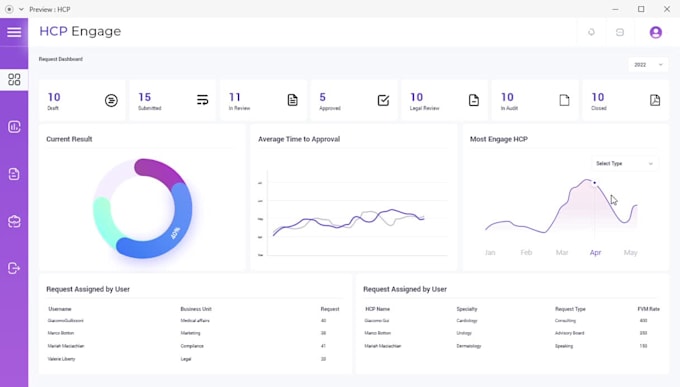Screen dimensions: 680x387
Task: Click the Medical affairs business unit cell
Action: pyautogui.click(x=195, y=321)
